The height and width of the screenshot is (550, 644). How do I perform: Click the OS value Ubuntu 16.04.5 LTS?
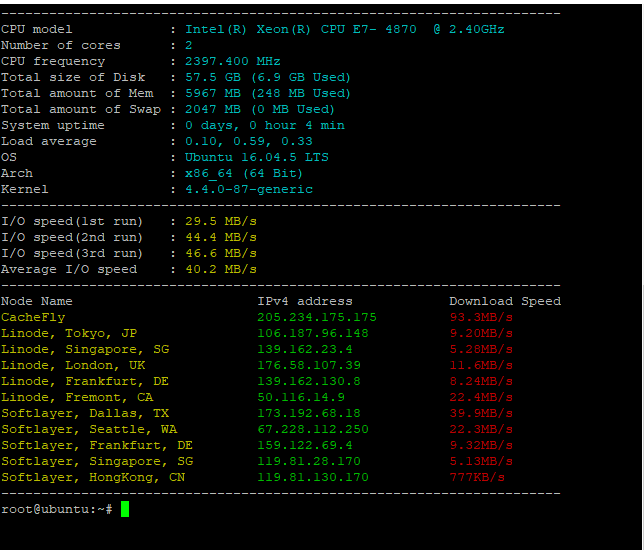(257, 157)
